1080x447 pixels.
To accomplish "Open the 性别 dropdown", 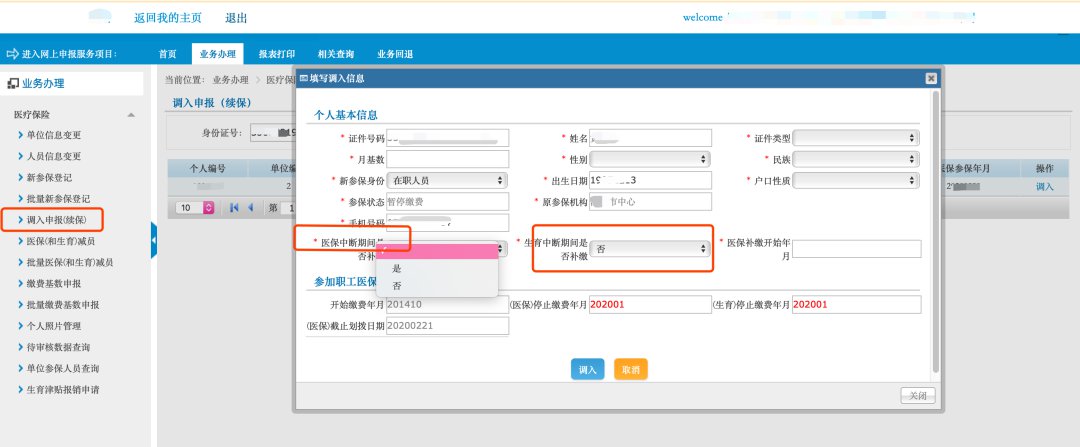I will 650,159.
